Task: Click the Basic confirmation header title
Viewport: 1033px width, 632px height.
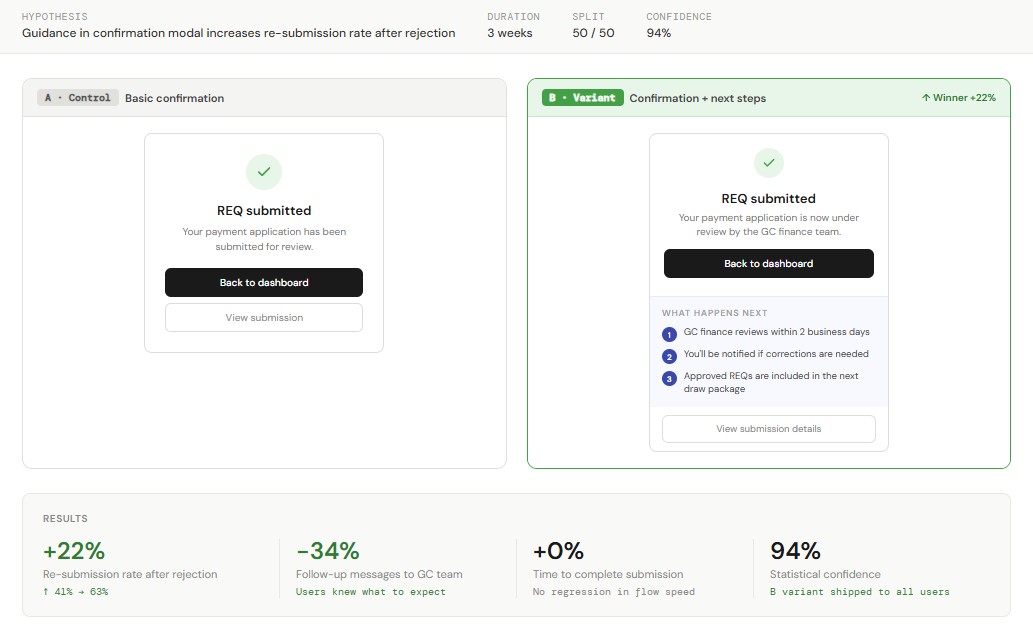Action: (175, 98)
